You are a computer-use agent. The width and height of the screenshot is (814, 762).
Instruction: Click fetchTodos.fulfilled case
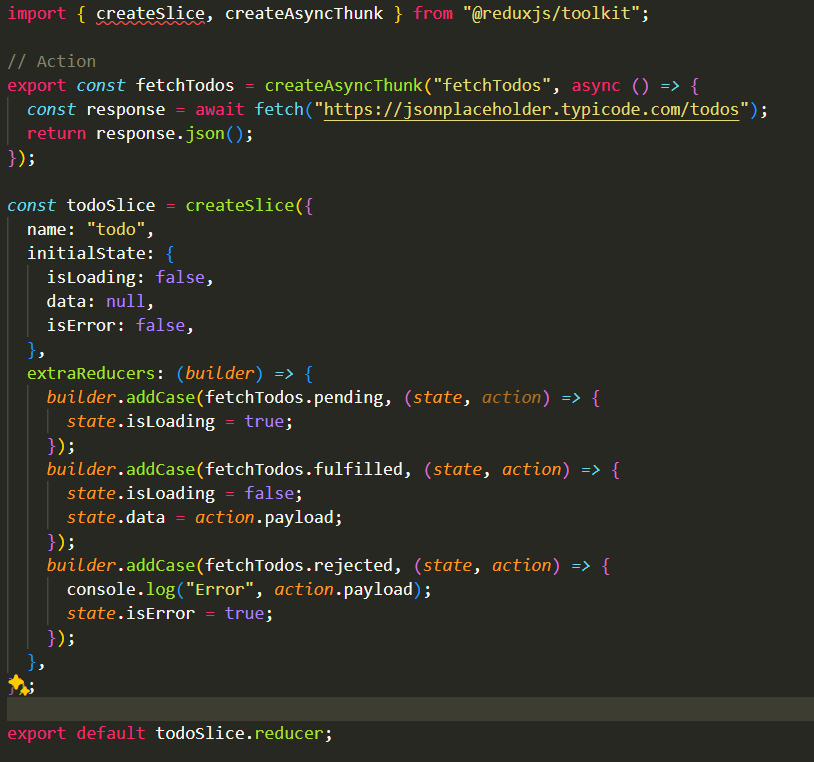304,469
